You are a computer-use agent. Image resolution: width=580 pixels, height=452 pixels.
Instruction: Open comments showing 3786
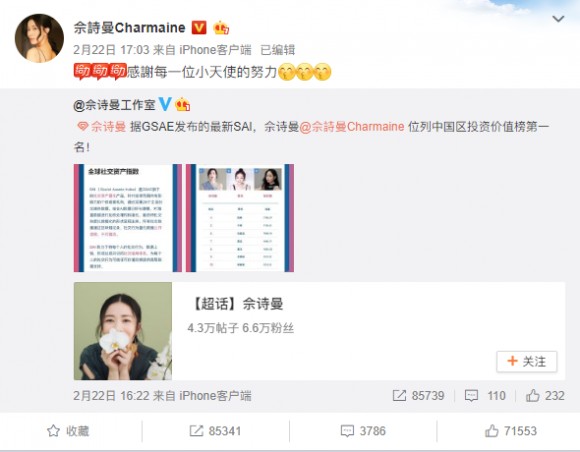[363, 431]
